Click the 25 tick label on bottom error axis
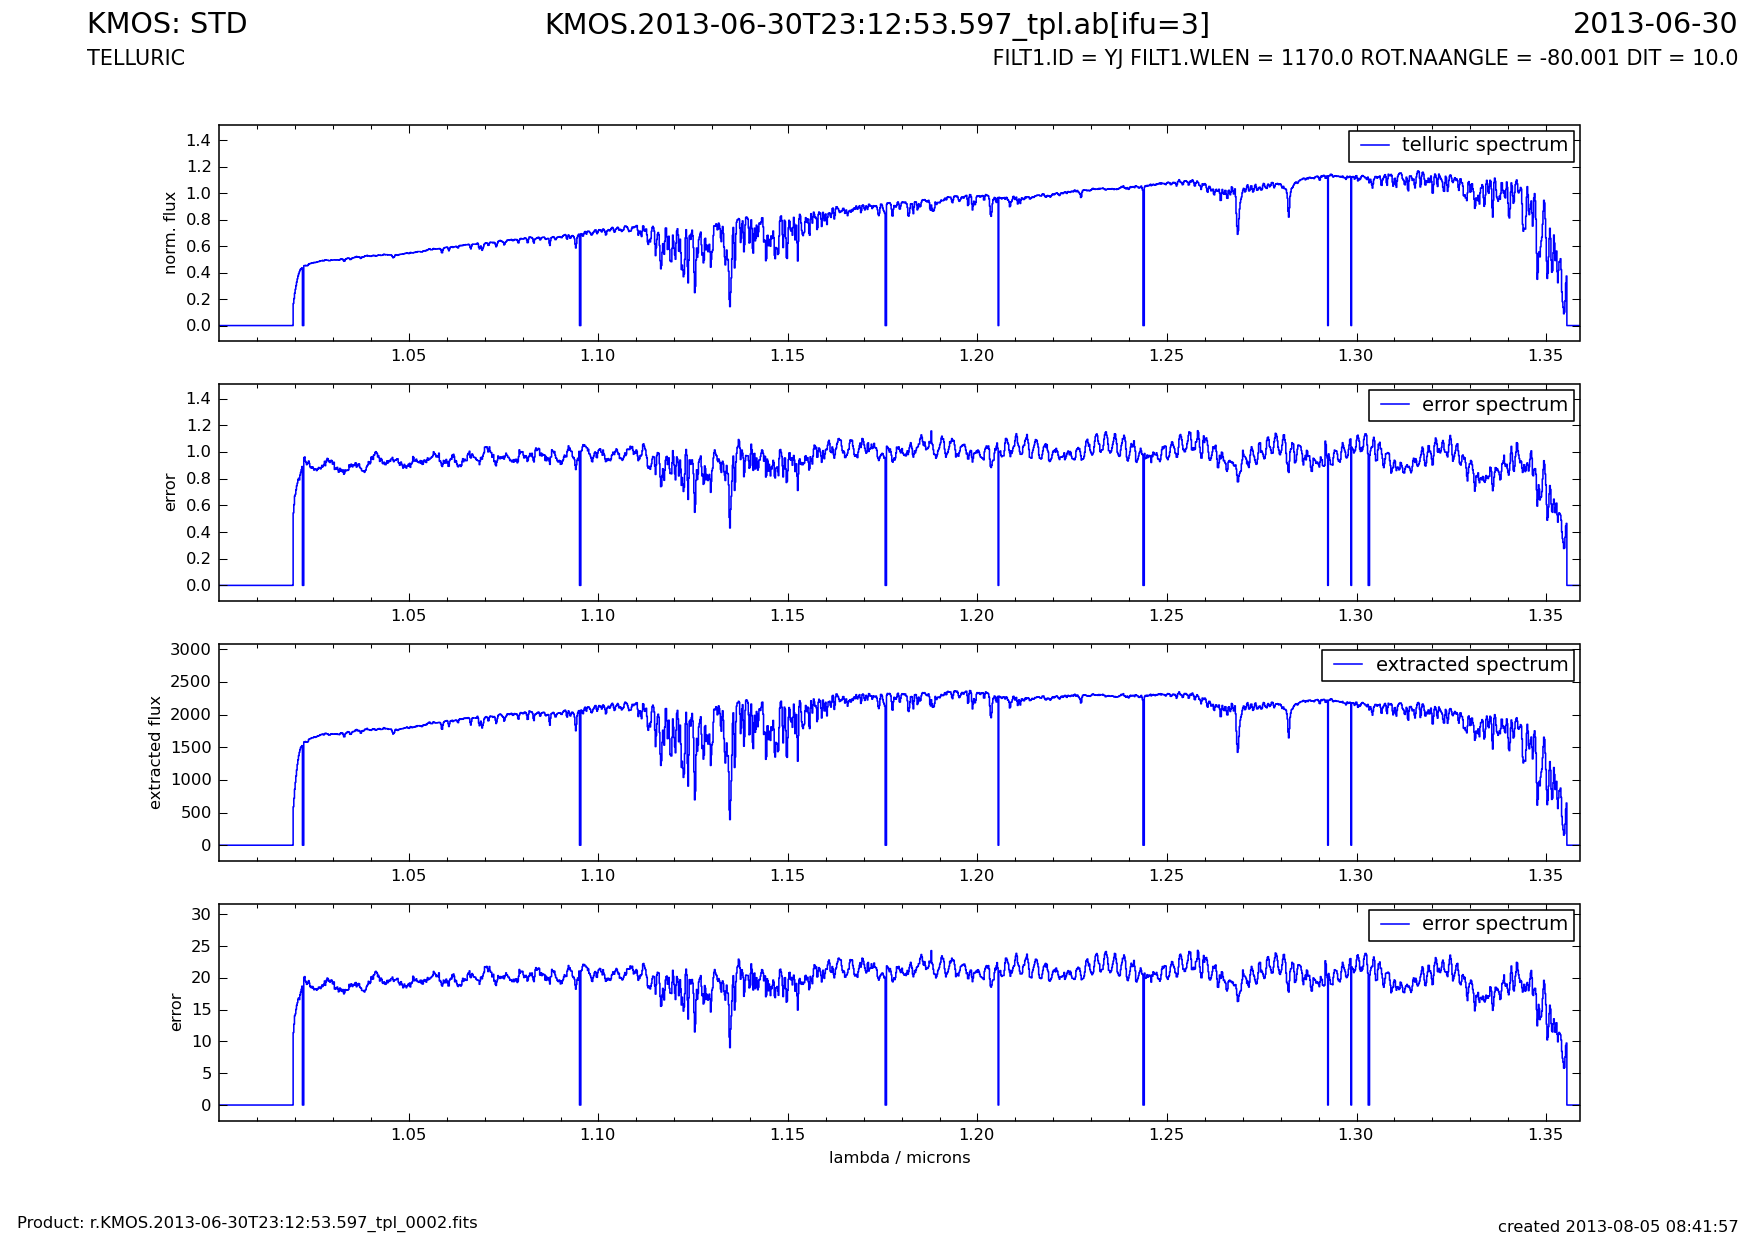 pos(201,946)
